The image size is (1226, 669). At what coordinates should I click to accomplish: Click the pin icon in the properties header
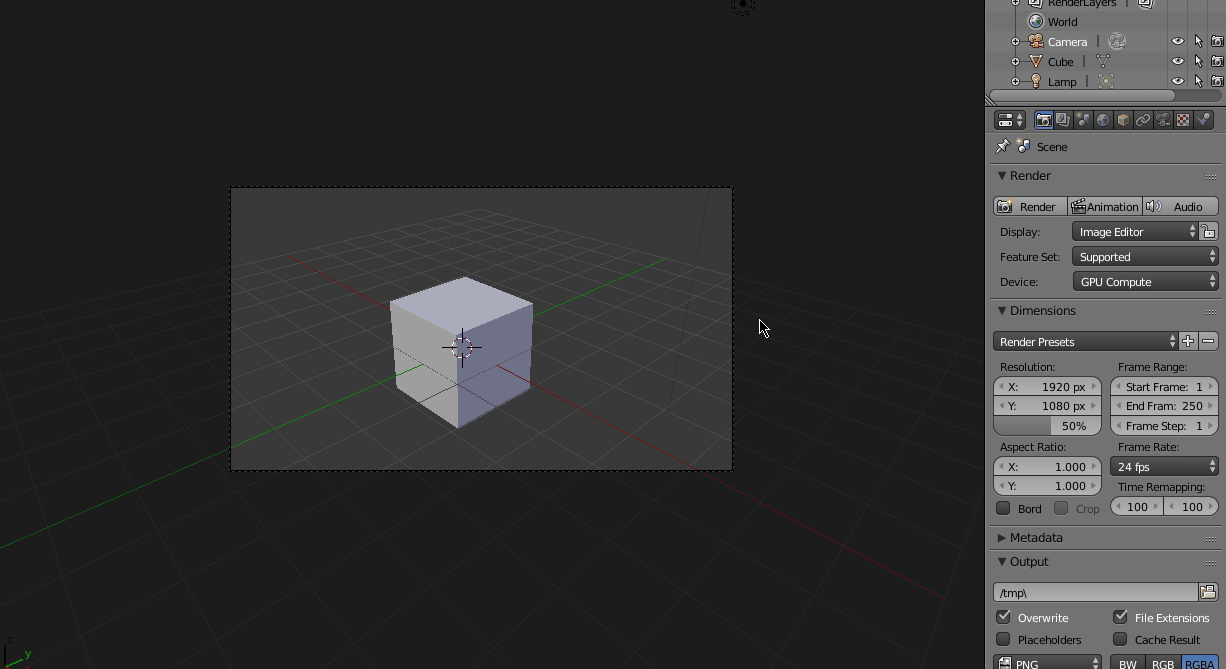(1002, 146)
